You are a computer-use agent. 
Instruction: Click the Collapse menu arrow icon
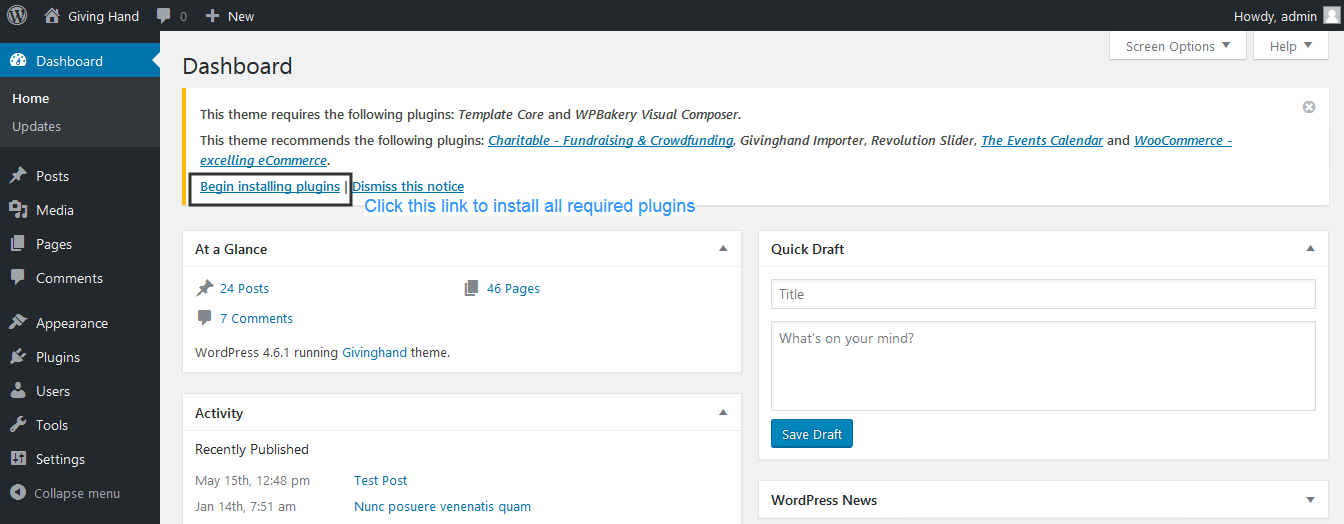[x=18, y=493]
